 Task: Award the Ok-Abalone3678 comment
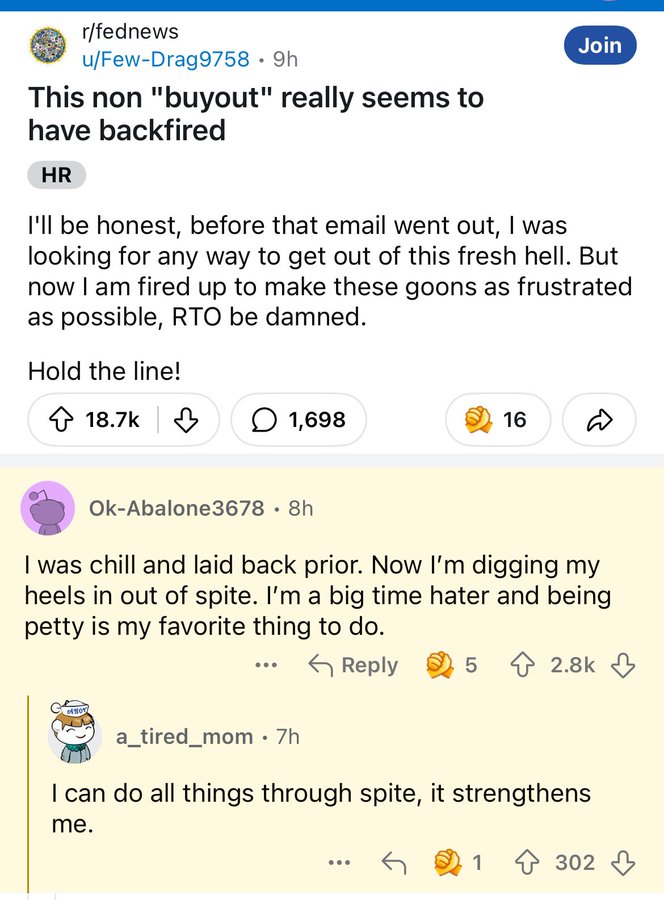tap(440, 665)
